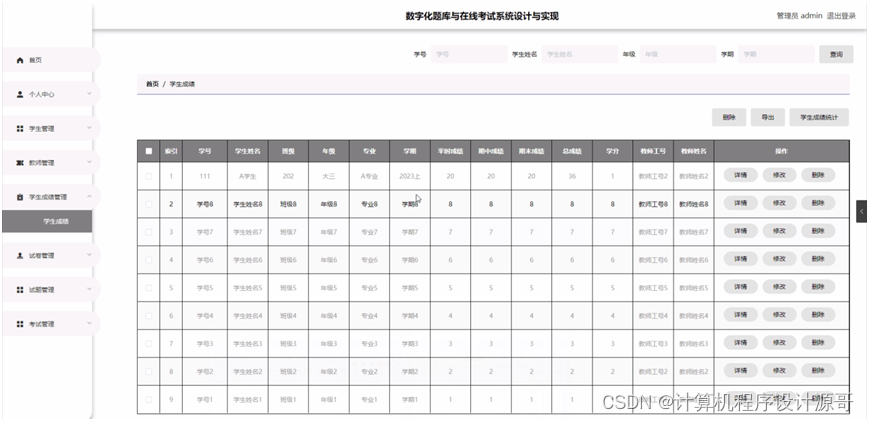Expand the 考试管理 menu chevron

tap(89, 324)
